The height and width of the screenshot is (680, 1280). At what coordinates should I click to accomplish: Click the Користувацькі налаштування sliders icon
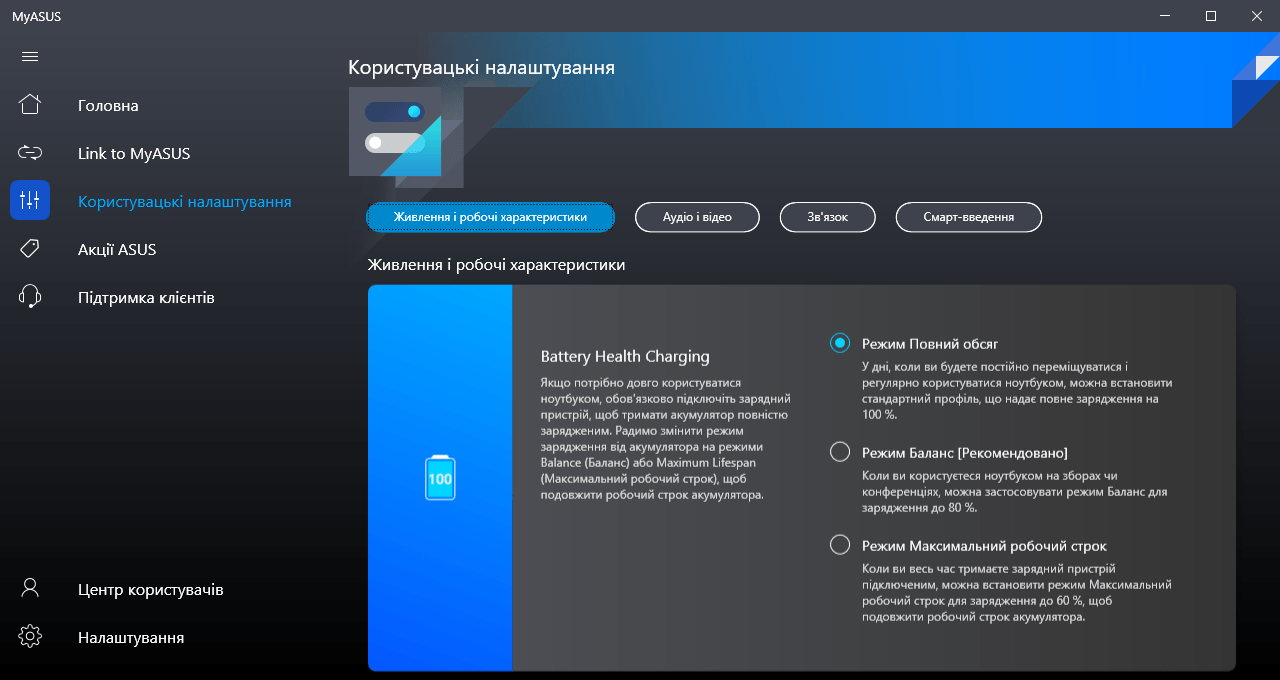30,200
